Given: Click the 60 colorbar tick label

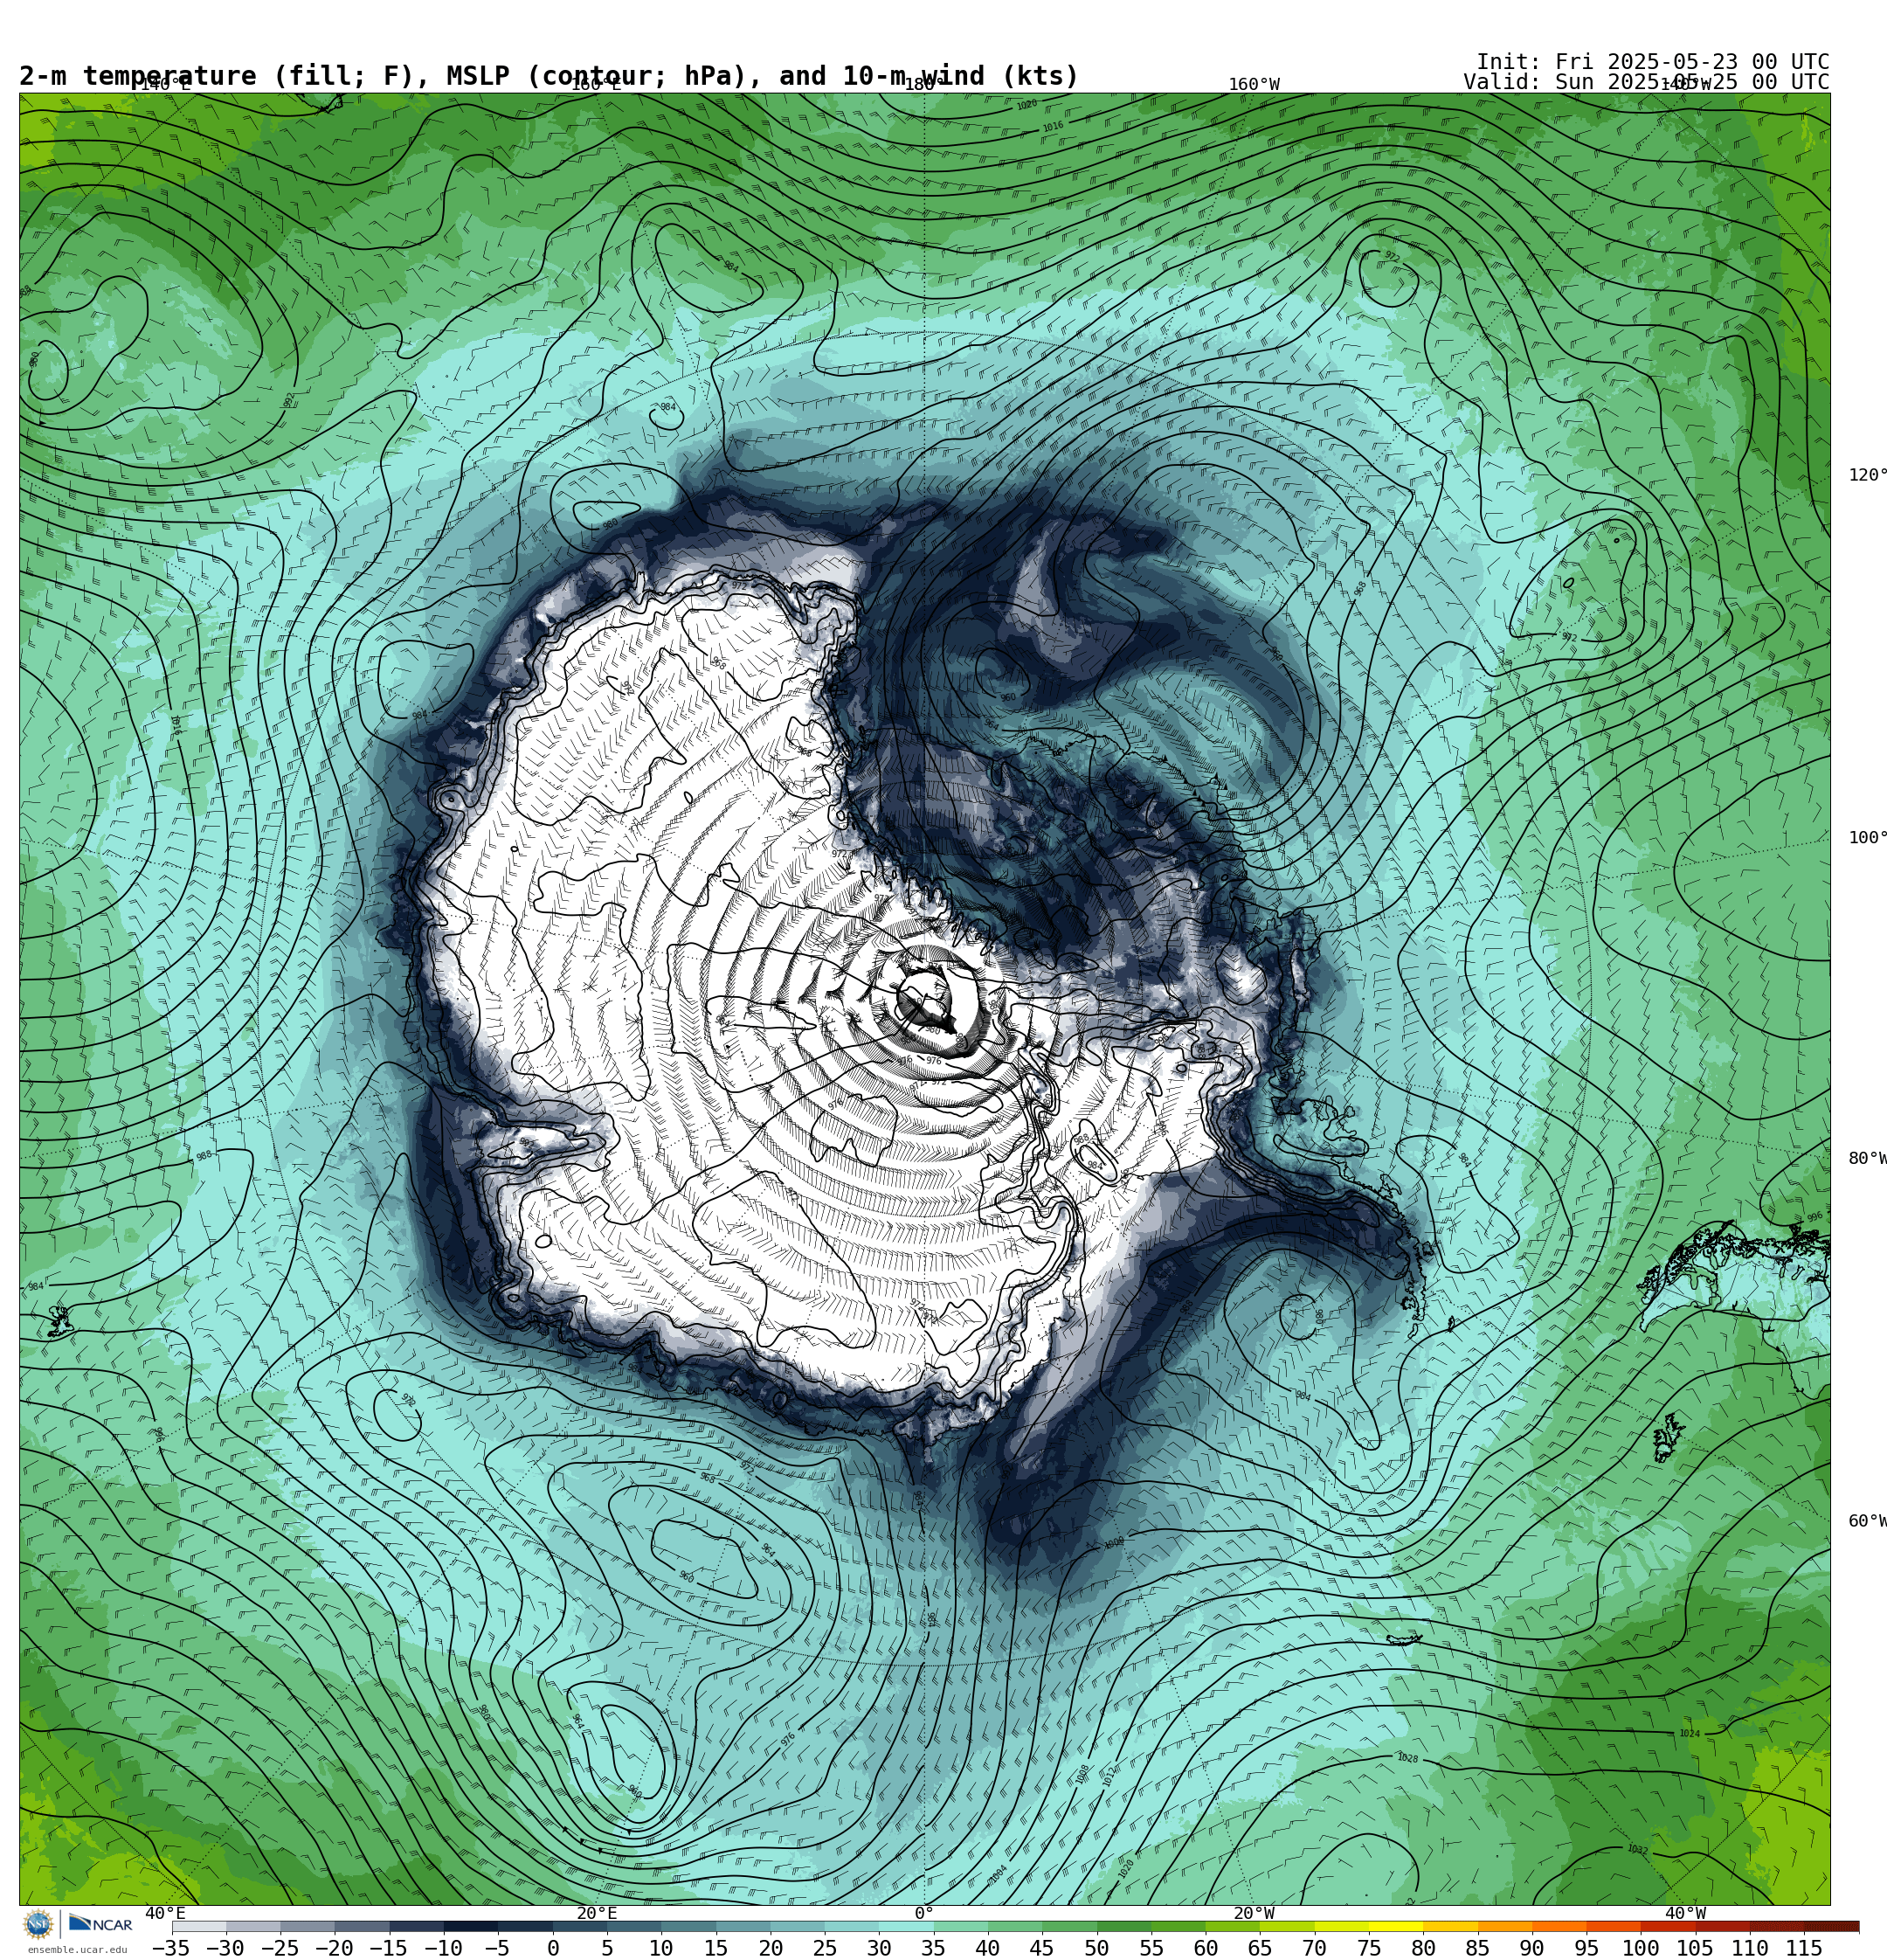Looking at the screenshot, I should (1206, 1948).
